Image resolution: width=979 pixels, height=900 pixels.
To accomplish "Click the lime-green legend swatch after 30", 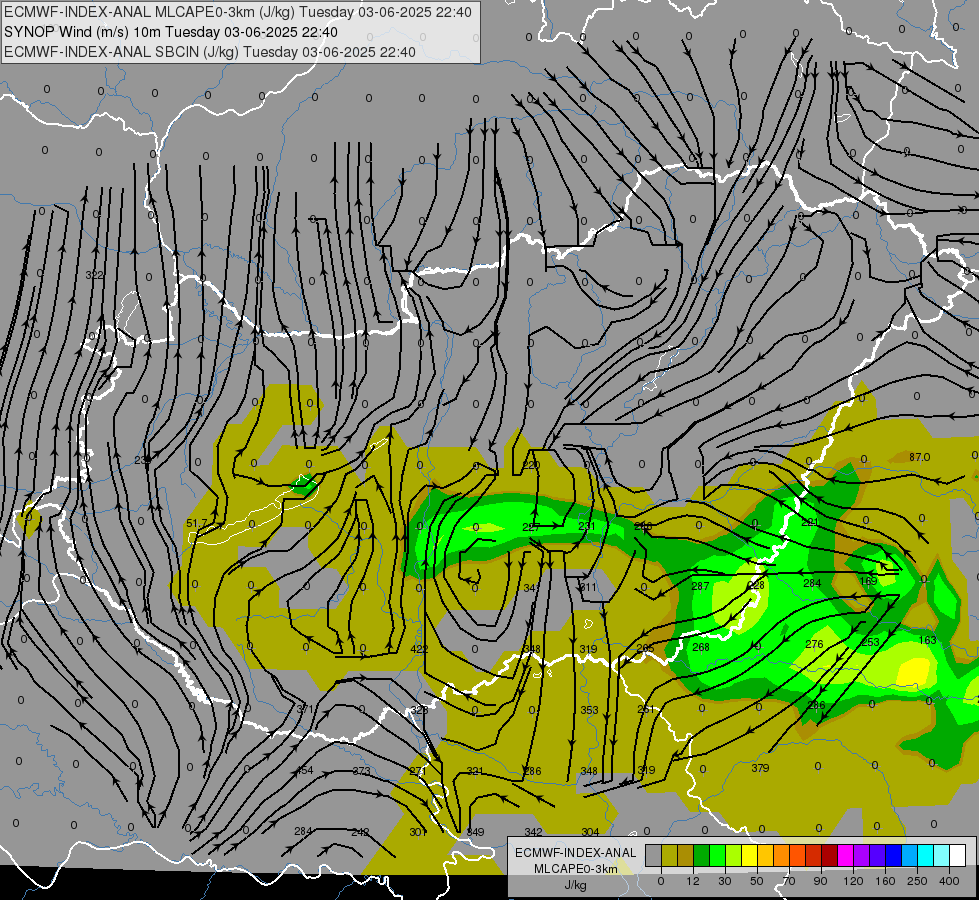I will tap(734, 855).
